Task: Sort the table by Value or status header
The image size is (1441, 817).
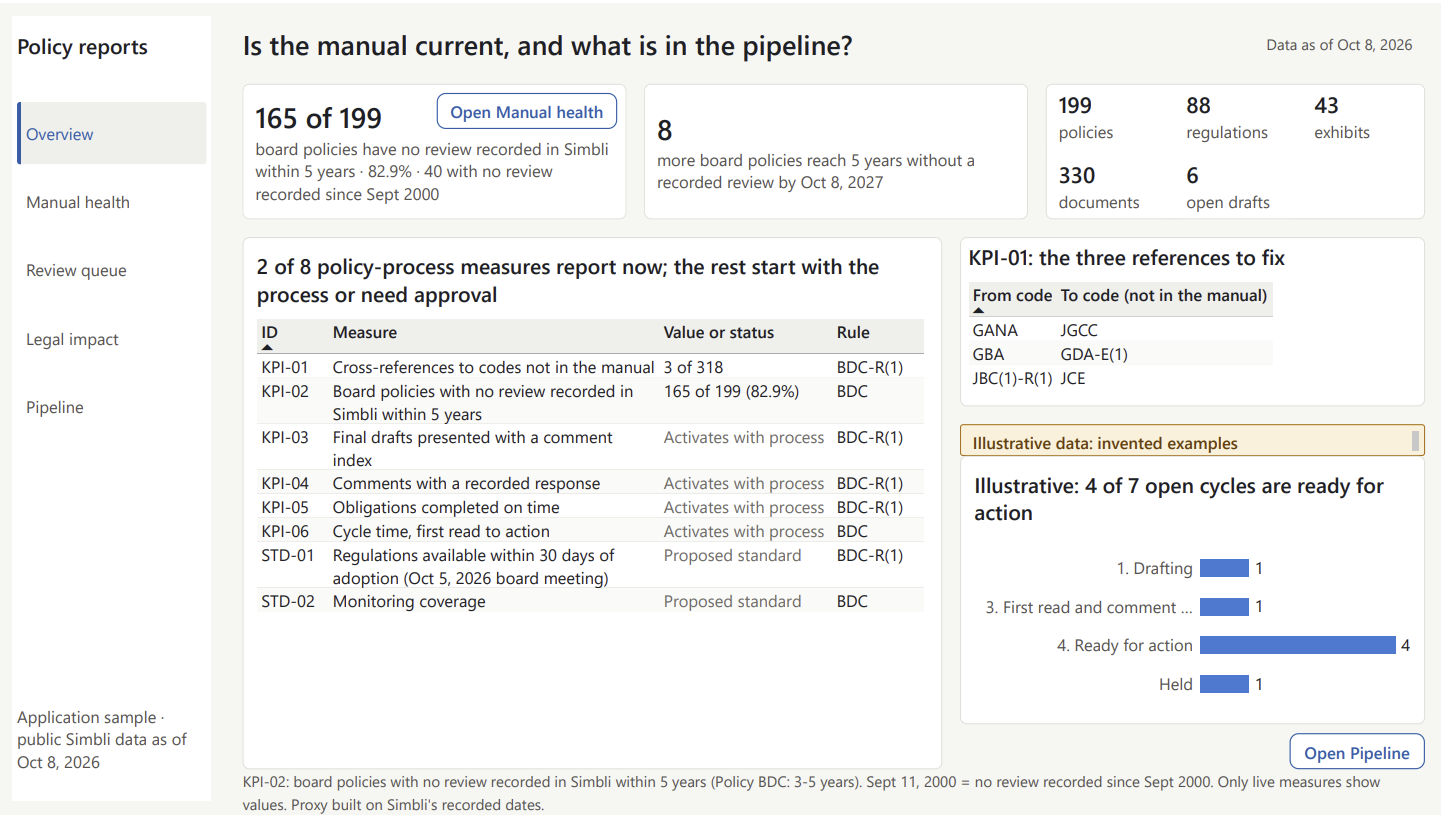Action: coord(719,332)
